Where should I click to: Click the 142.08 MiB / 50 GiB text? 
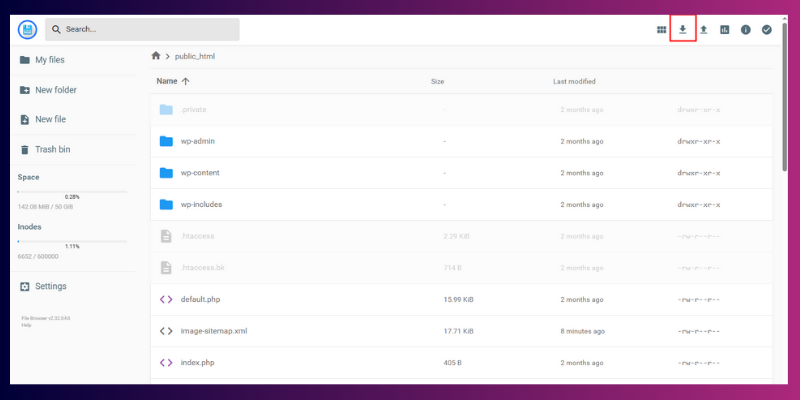[44, 207]
